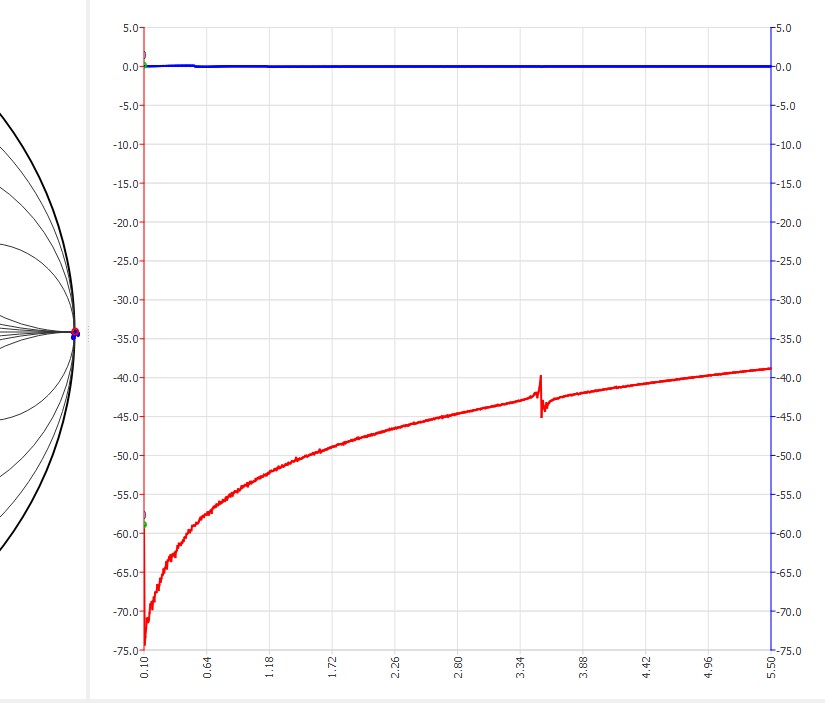
Task: Click -30.0 label on the blue axis
Action: pos(789,300)
